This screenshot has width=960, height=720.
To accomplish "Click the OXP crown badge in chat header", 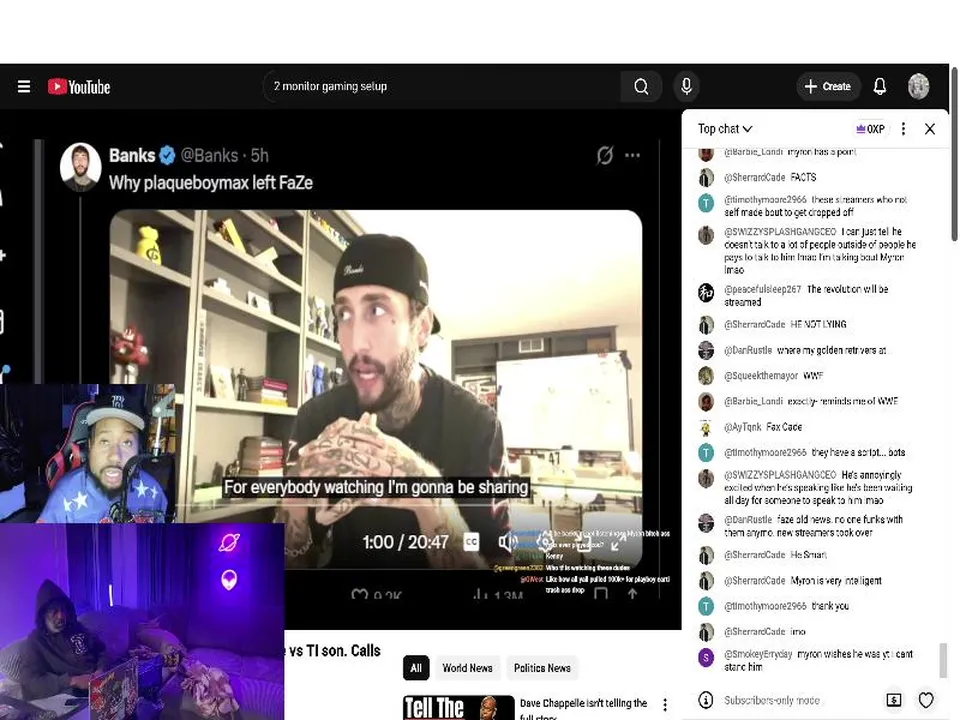I will click(x=870, y=129).
